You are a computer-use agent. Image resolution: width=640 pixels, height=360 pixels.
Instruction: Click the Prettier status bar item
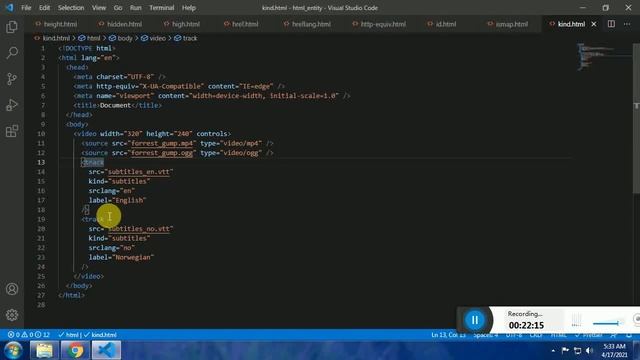(x=588, y=335)
